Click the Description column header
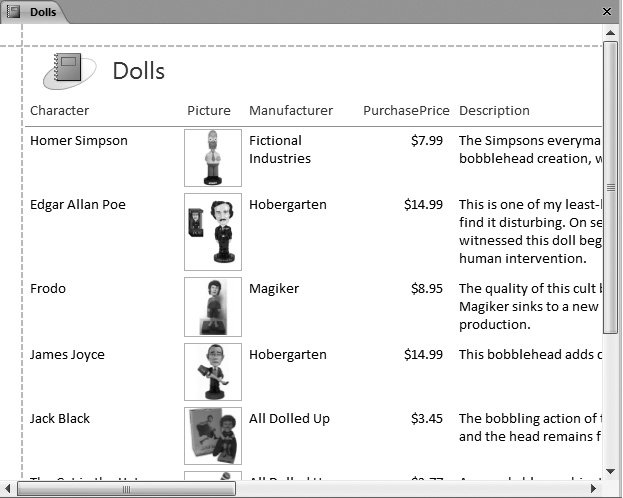The image size is (623, 498). pyautogui.click(x=494, y=111)
